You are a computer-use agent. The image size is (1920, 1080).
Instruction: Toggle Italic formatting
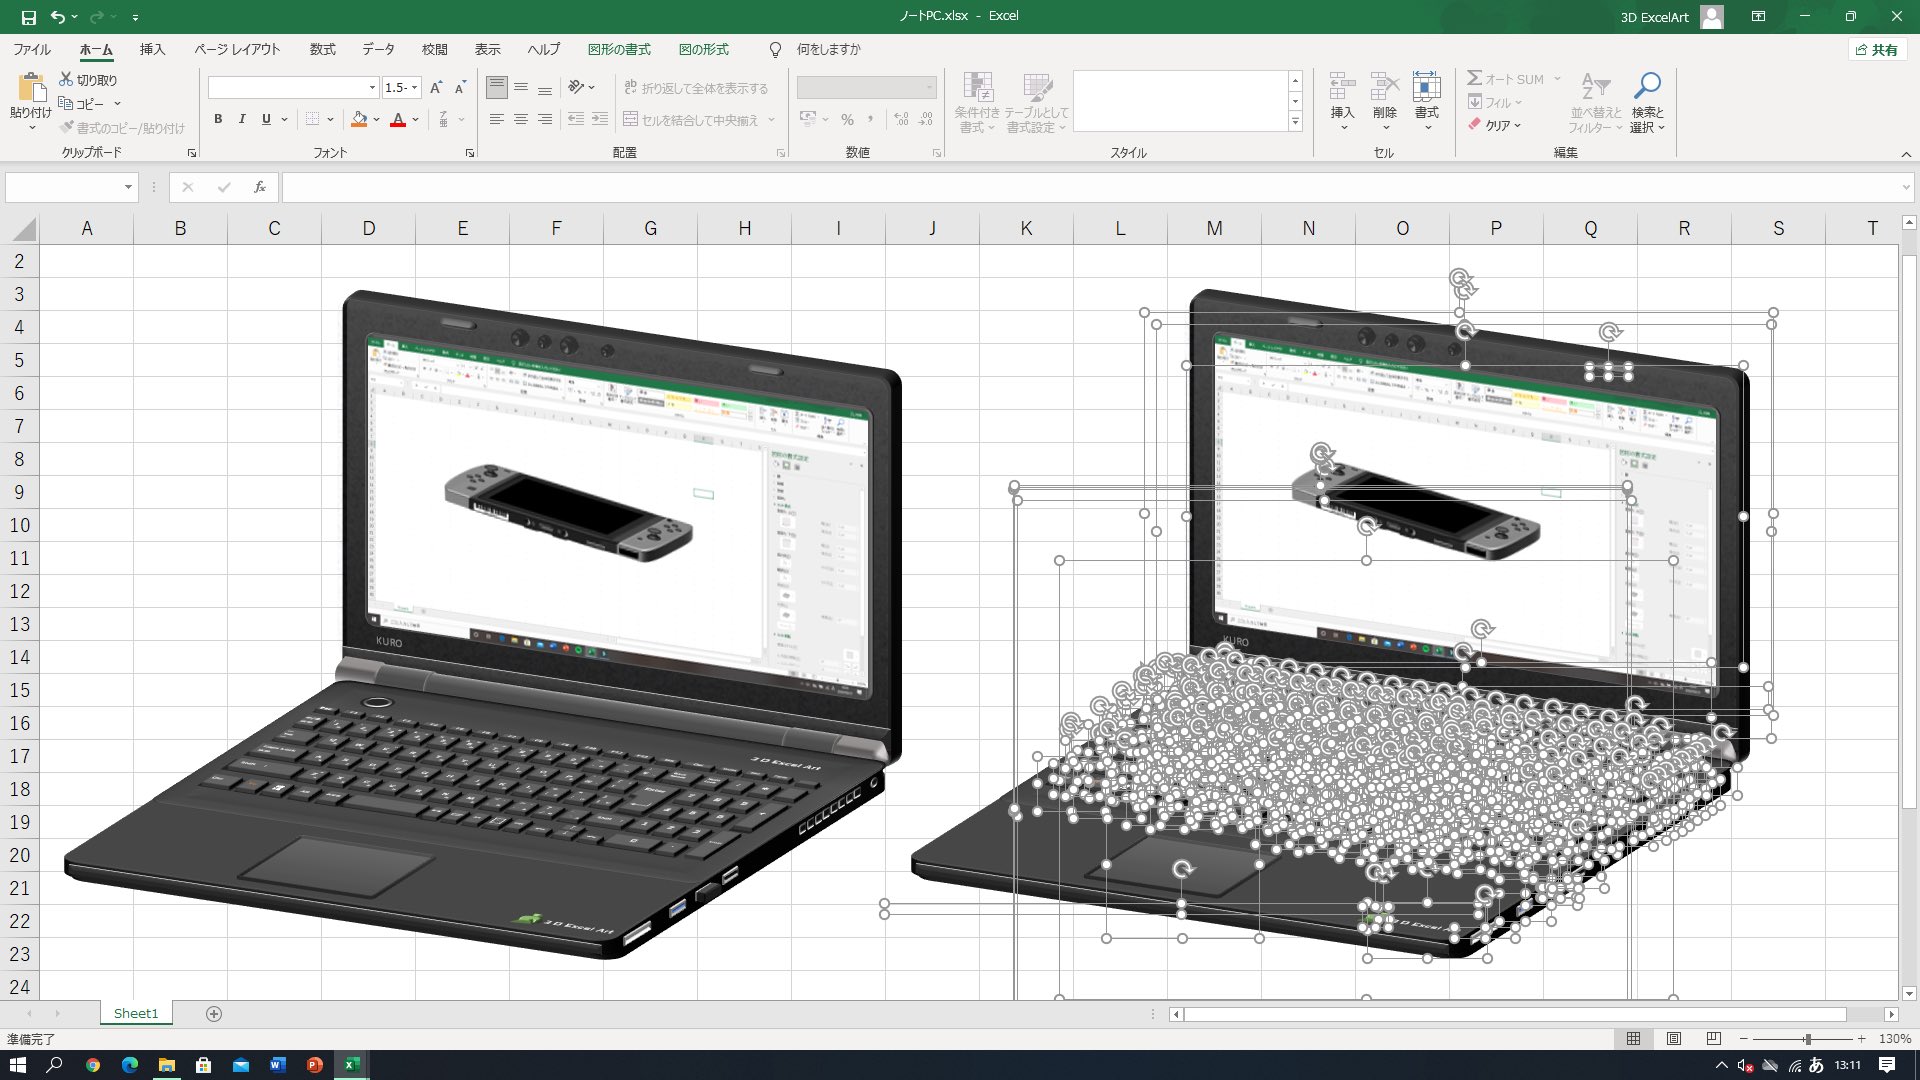(x=242, y=119)
